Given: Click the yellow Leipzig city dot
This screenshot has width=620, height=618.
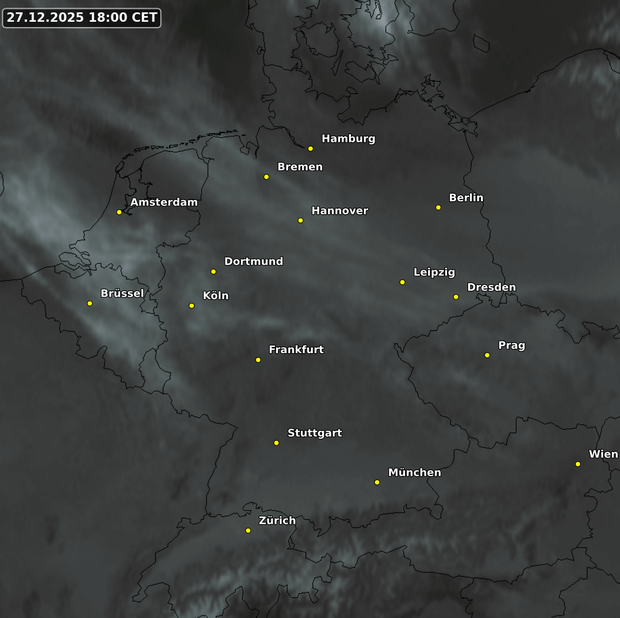Looking at the screenshot, I should click(x=402, y=282).
